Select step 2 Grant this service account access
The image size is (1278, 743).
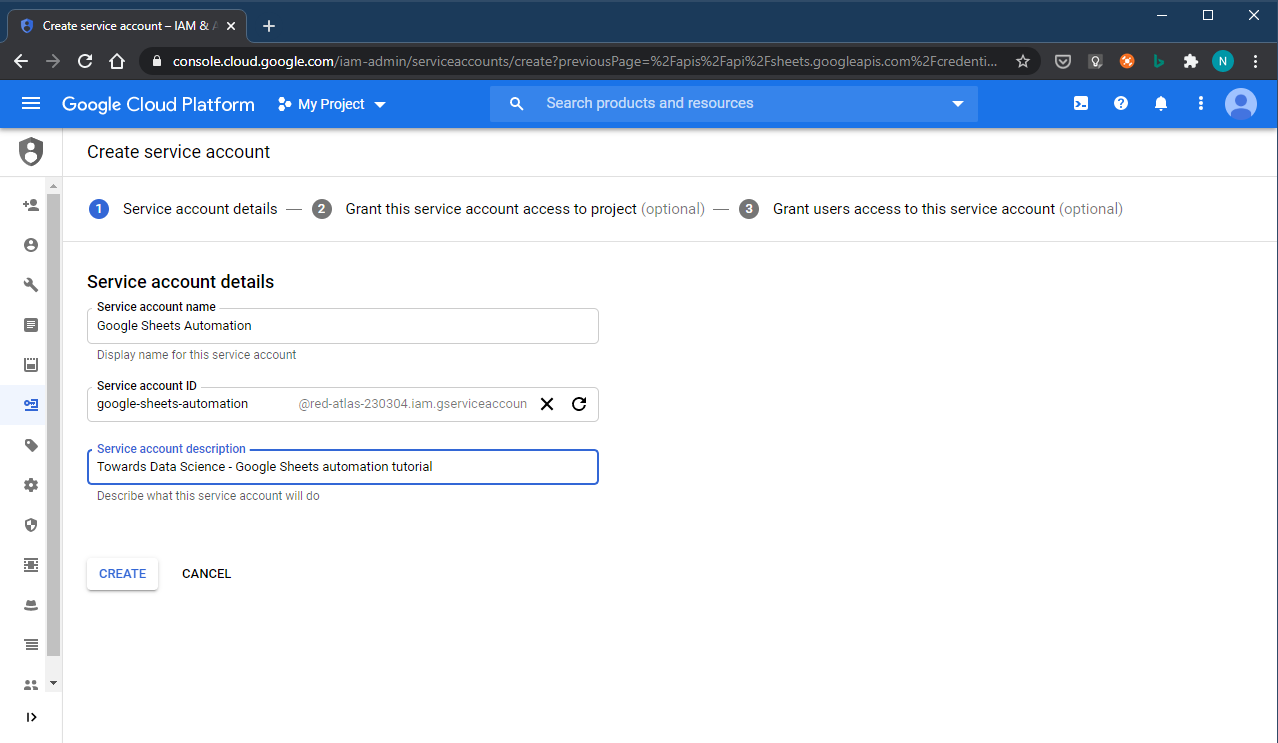click(508, 209)
